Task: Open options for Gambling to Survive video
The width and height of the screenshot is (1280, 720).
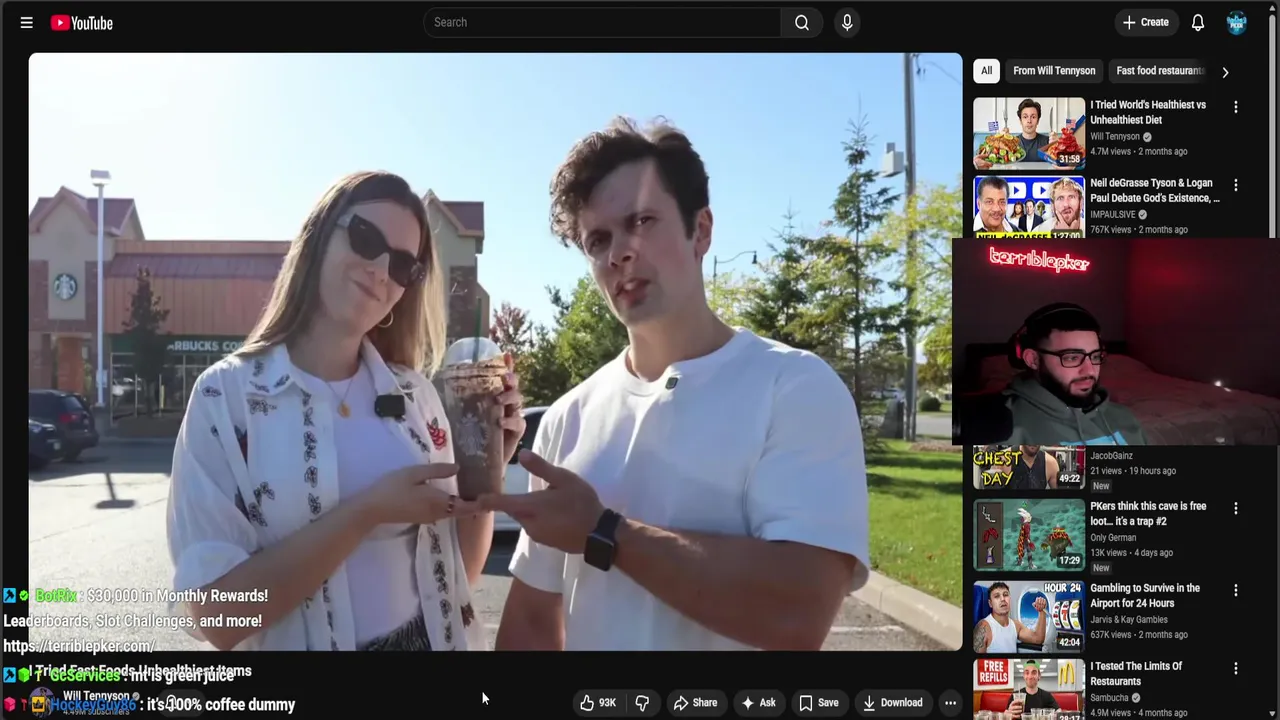Action: click(1236, 590)
